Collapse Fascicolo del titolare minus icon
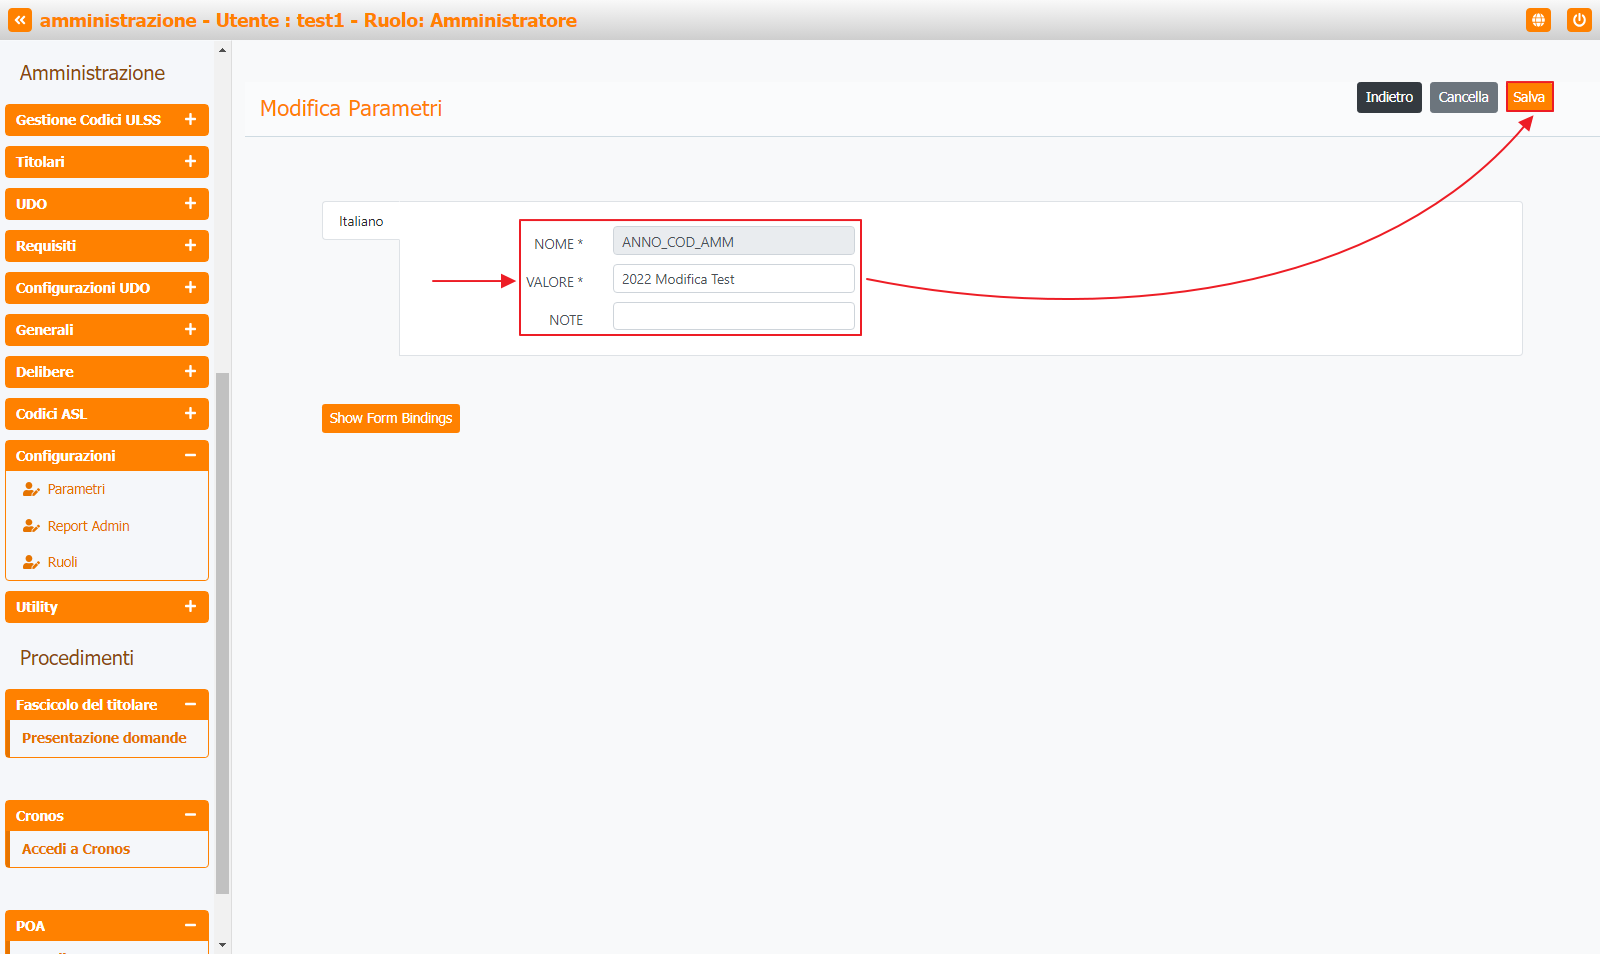Viewport: 1600px width, 954px height. pyautogui.click(x=190, y=705)
